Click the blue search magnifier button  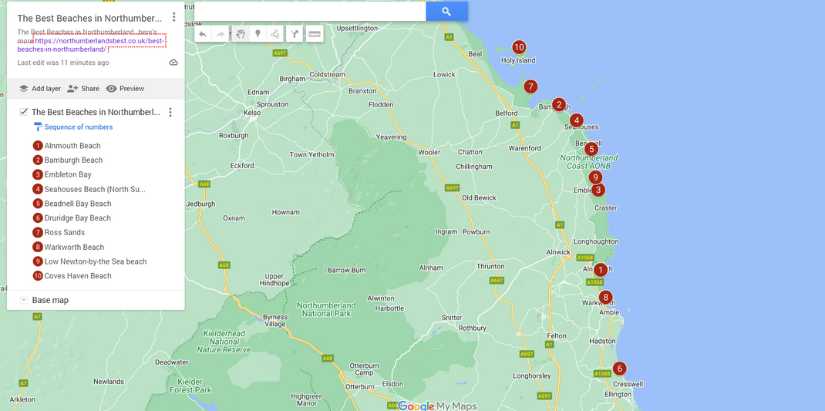[x=446, y=12]
